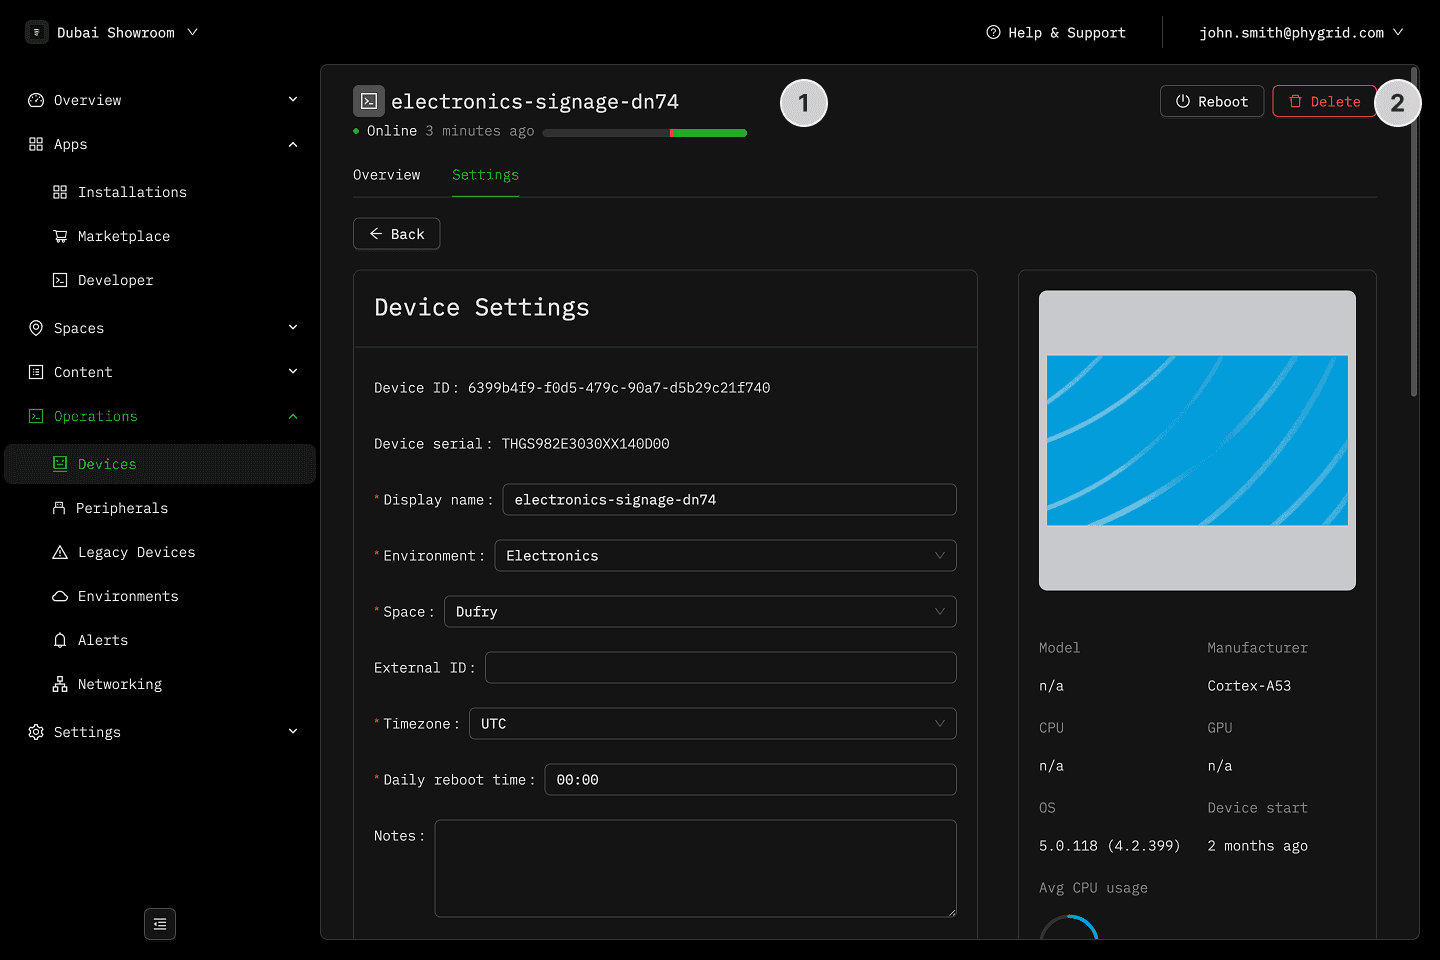The height and width of the screenshot is (960, 1440).
Task: Click the External ID input field
Action: pyautogui.click(x=721, y=668)
